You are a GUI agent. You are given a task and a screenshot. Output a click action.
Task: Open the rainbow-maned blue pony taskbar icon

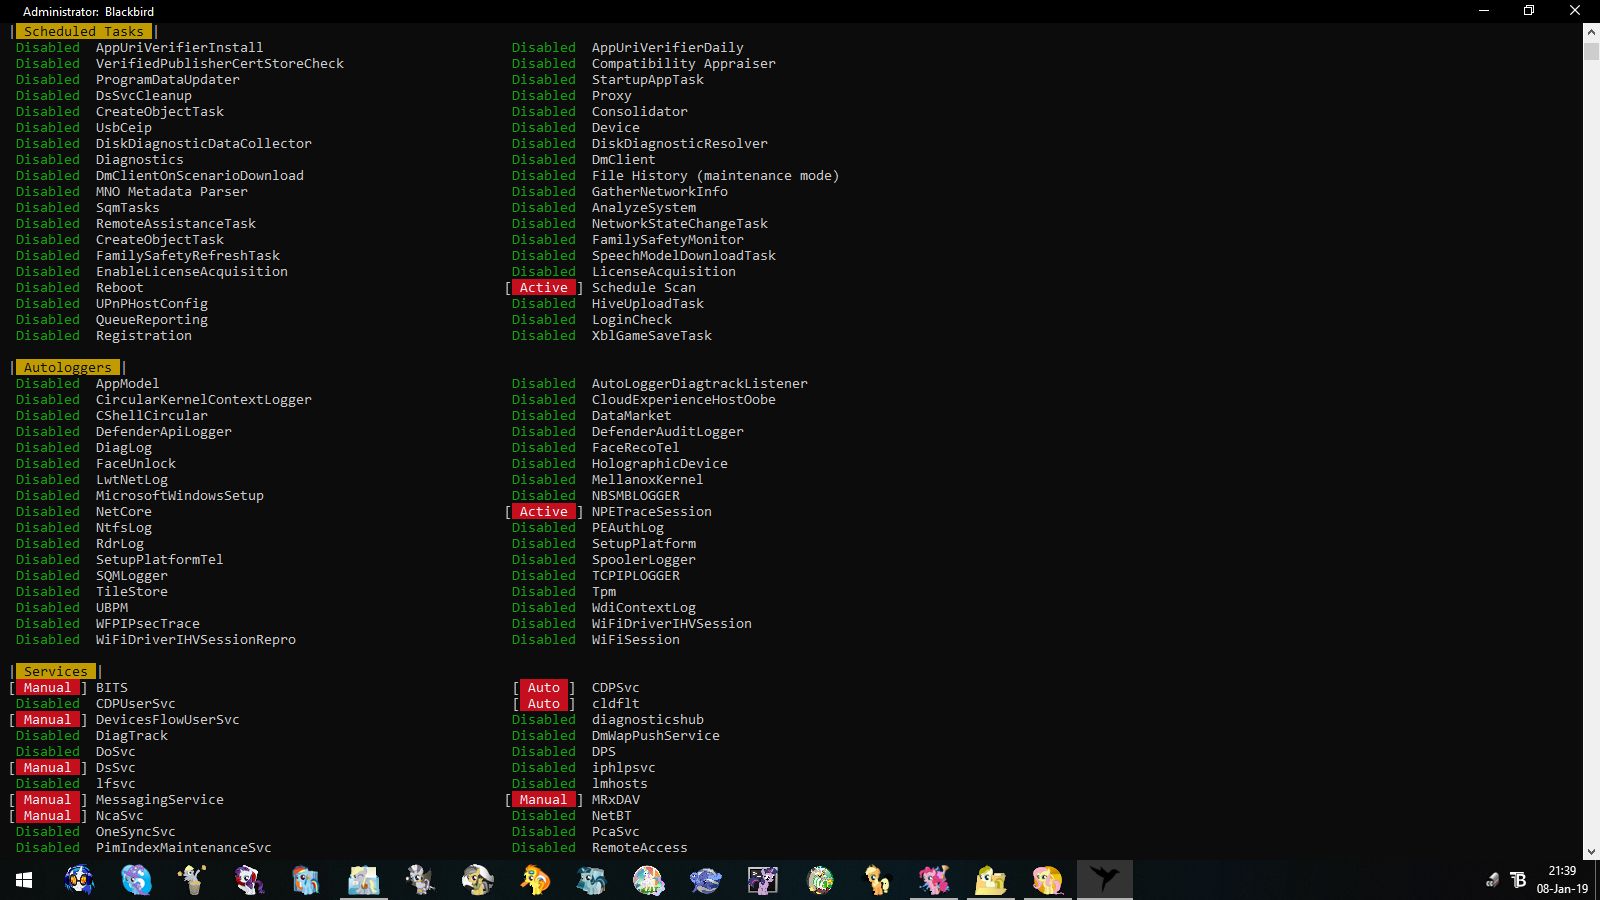coord(306,880)
